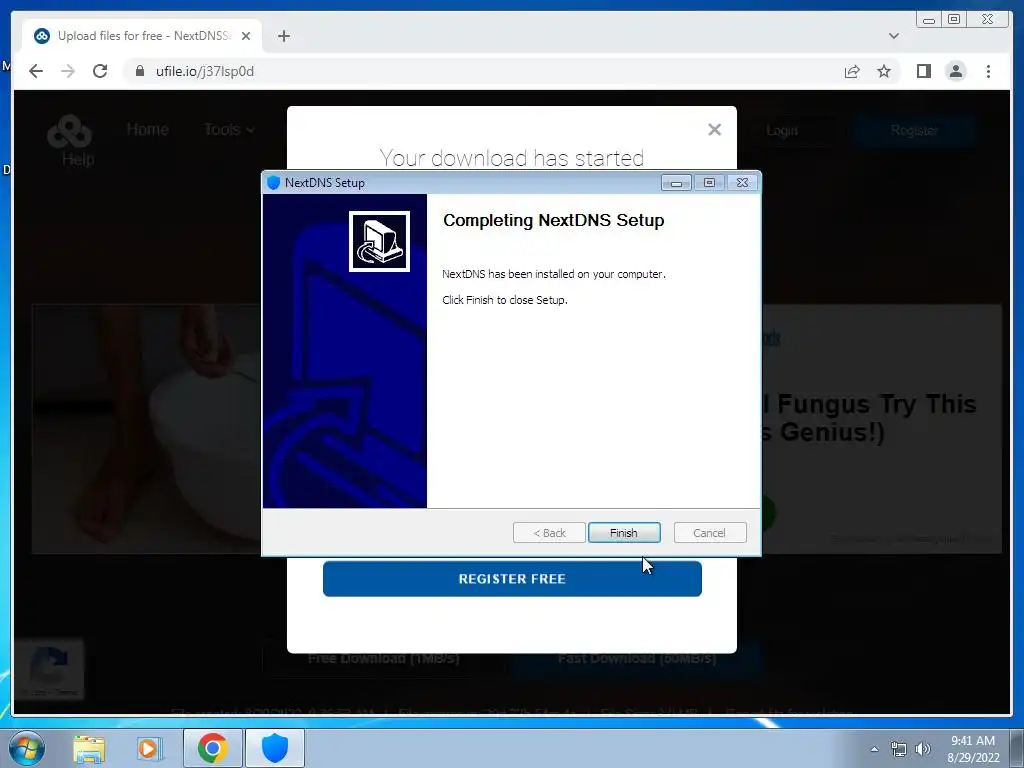Screen dimensions: 1024x768
Task: Click the Fungus Try This ad headline
Action: [869, 418]
